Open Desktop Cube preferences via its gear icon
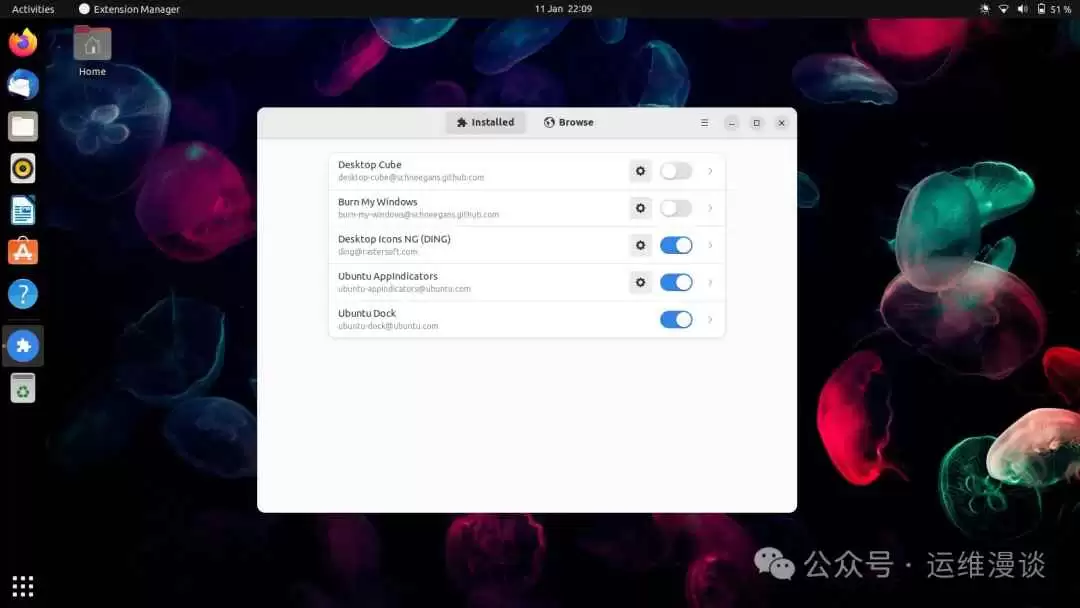The width and height of the screenshot is (1080, 608). (x=640, y=170)
